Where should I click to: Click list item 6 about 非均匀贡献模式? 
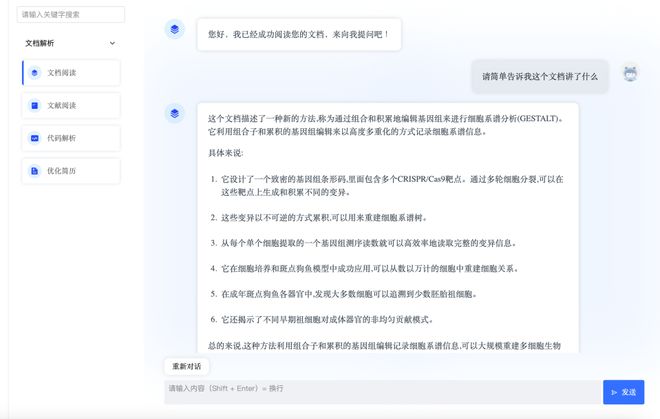click(322, 319)
